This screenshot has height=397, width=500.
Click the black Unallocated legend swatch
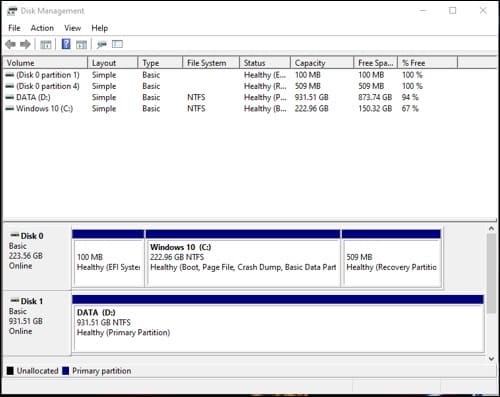click(10, 371)
